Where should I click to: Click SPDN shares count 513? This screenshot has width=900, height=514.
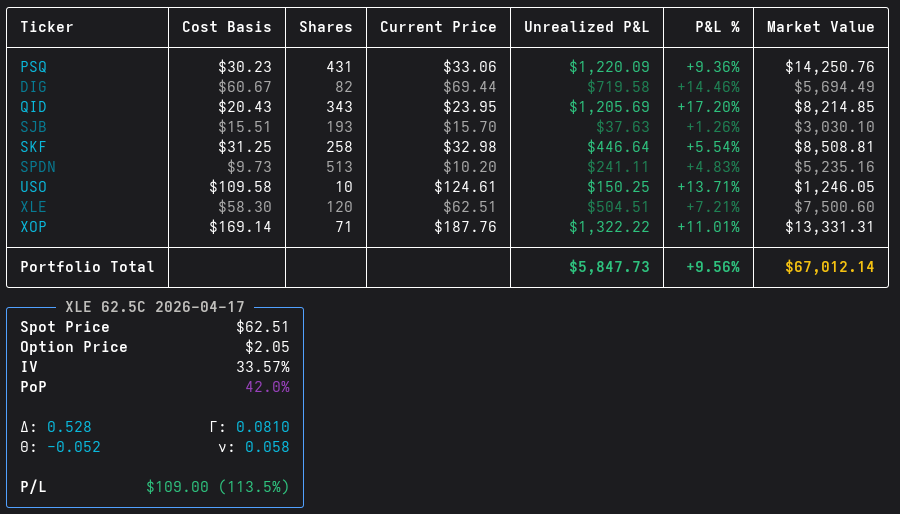click(x=339, y=167)
